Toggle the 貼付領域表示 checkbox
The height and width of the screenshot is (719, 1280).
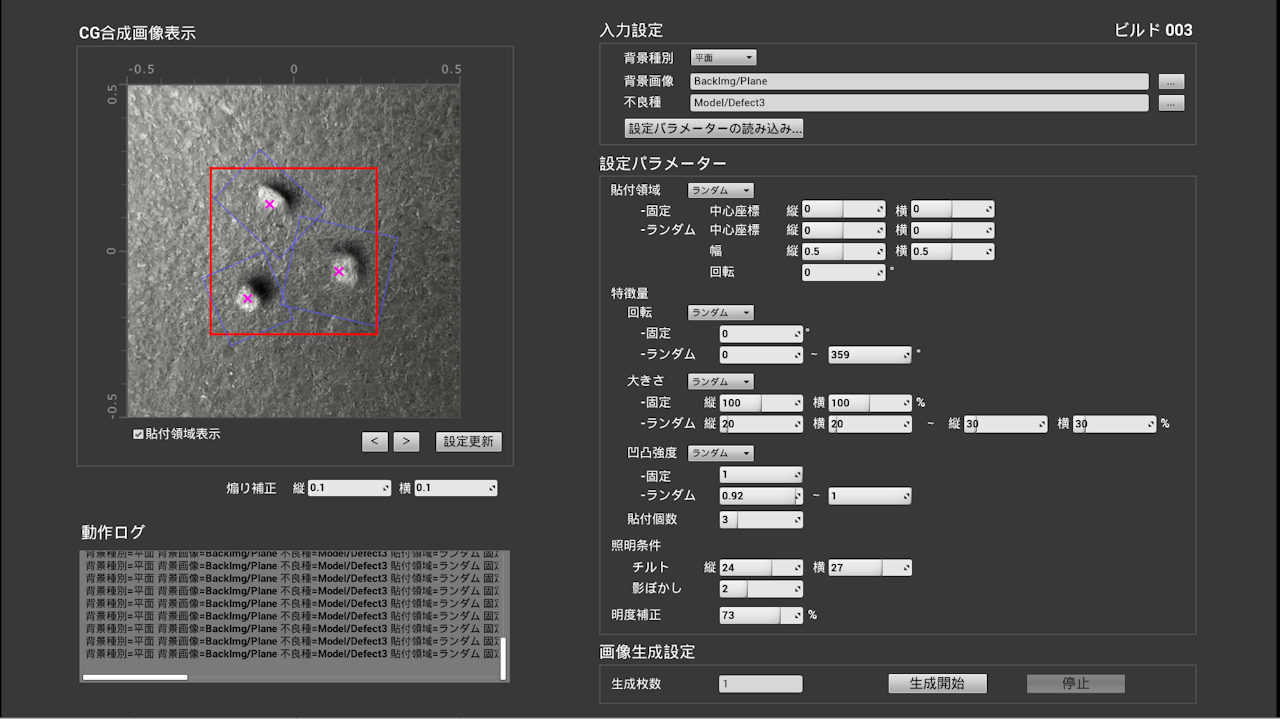pos(139,434)
